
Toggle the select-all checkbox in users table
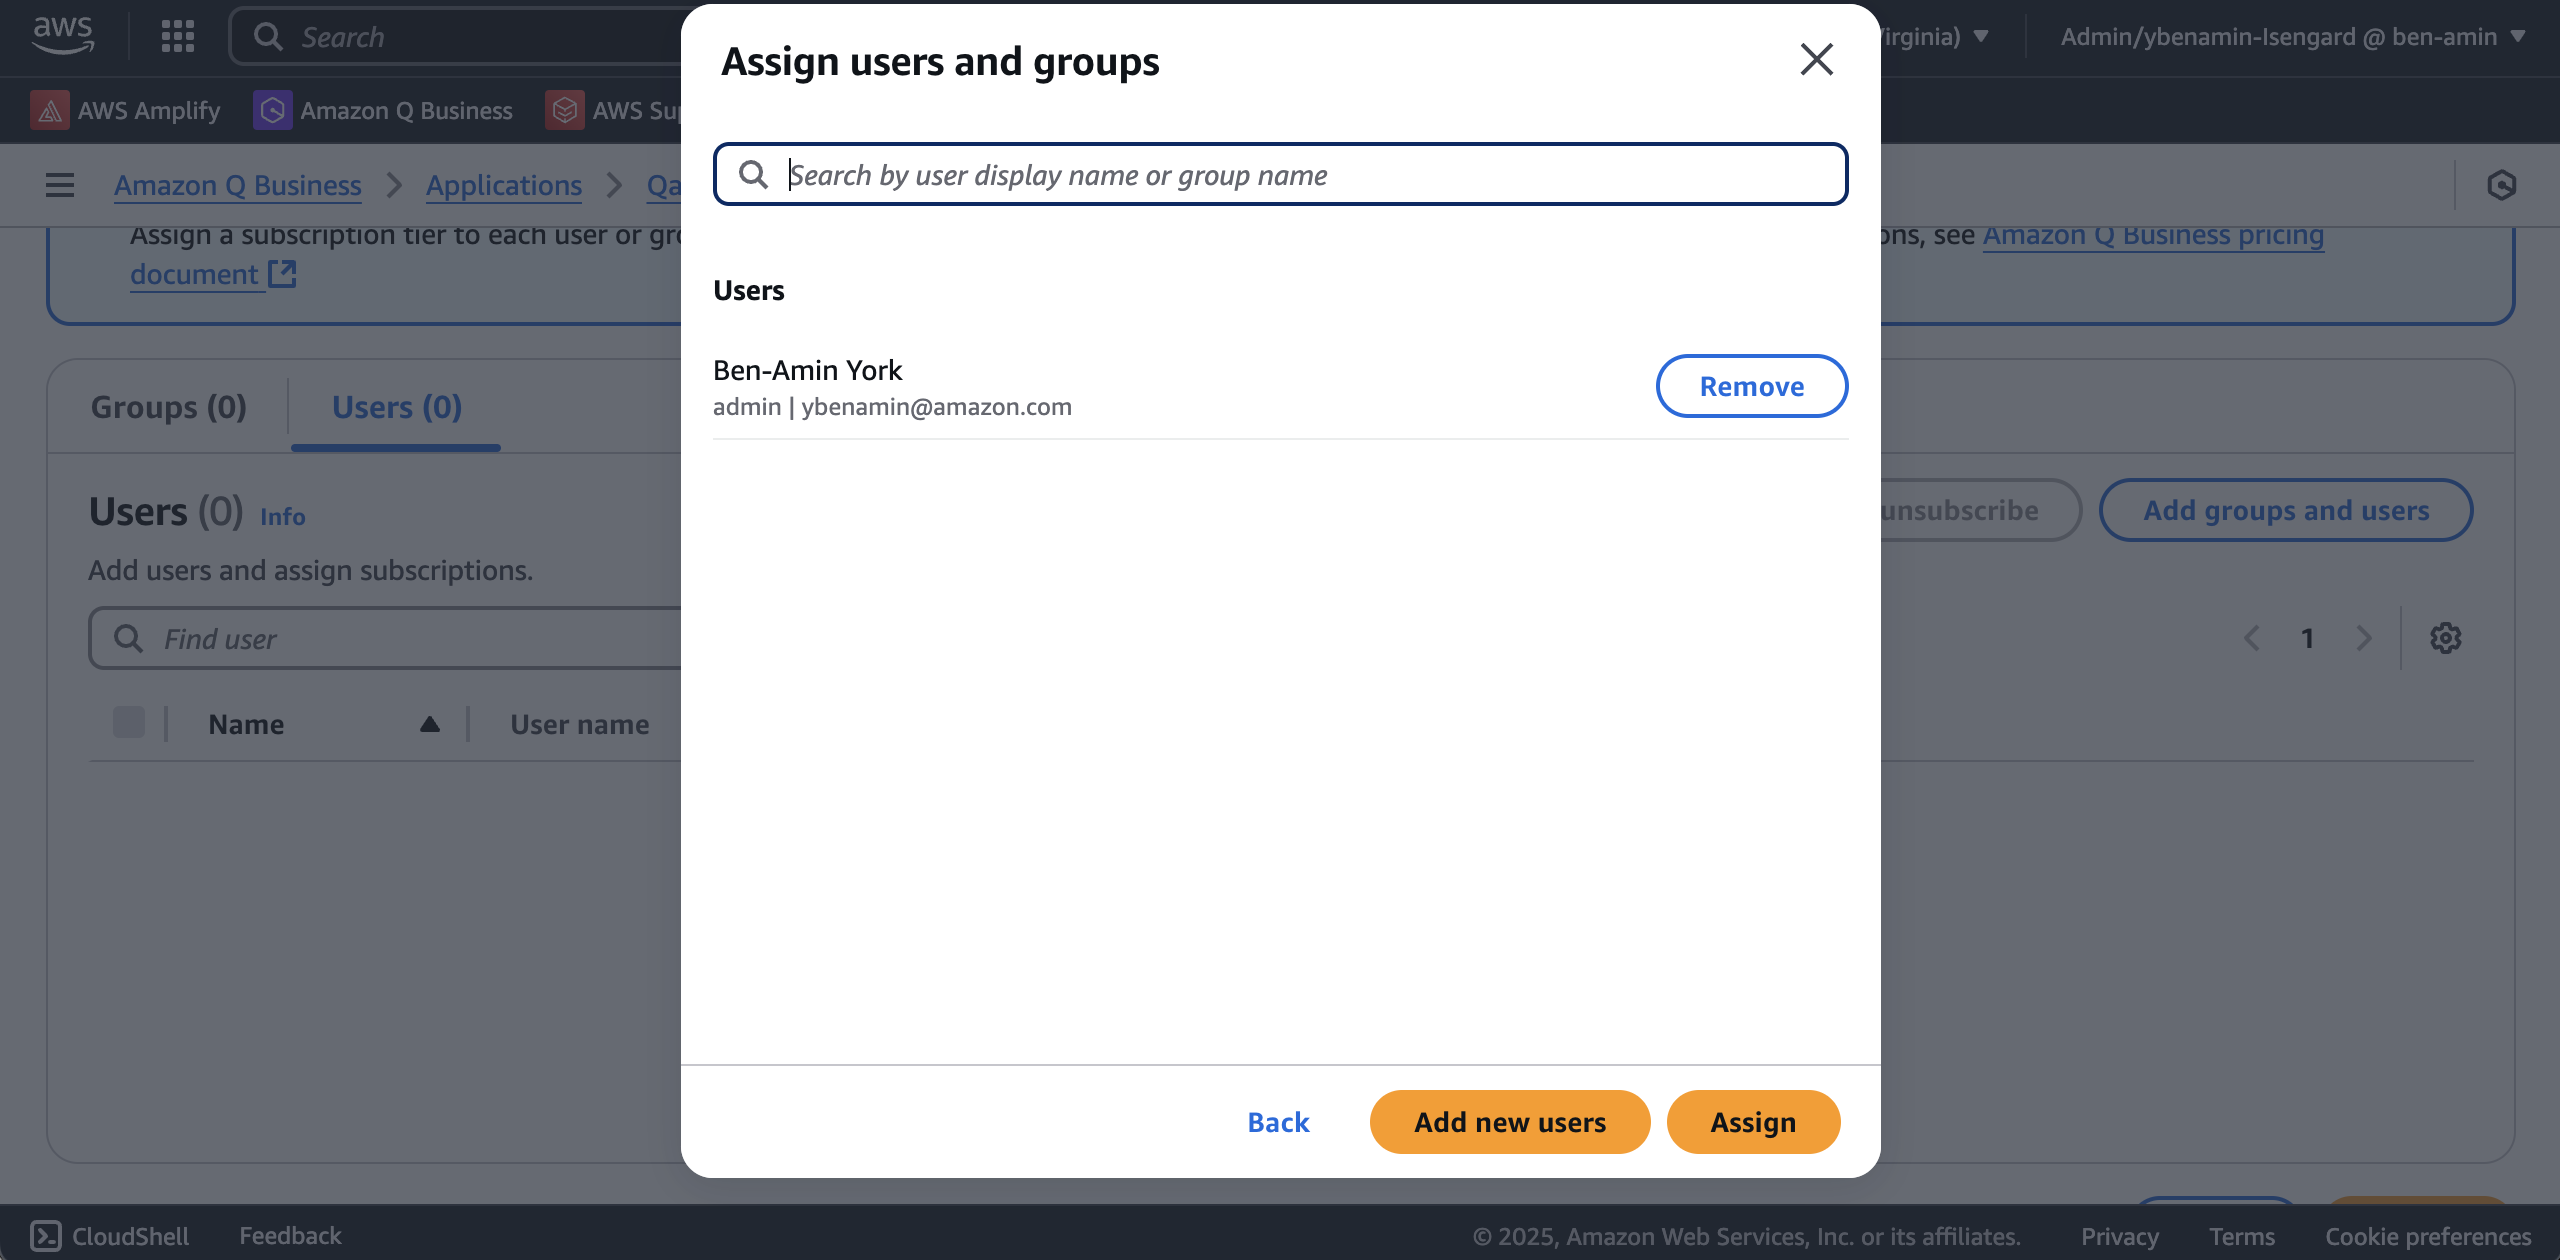coord(128,721)
